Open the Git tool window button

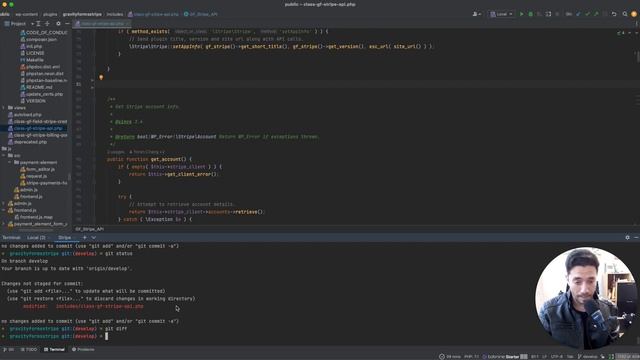(8, 350)
